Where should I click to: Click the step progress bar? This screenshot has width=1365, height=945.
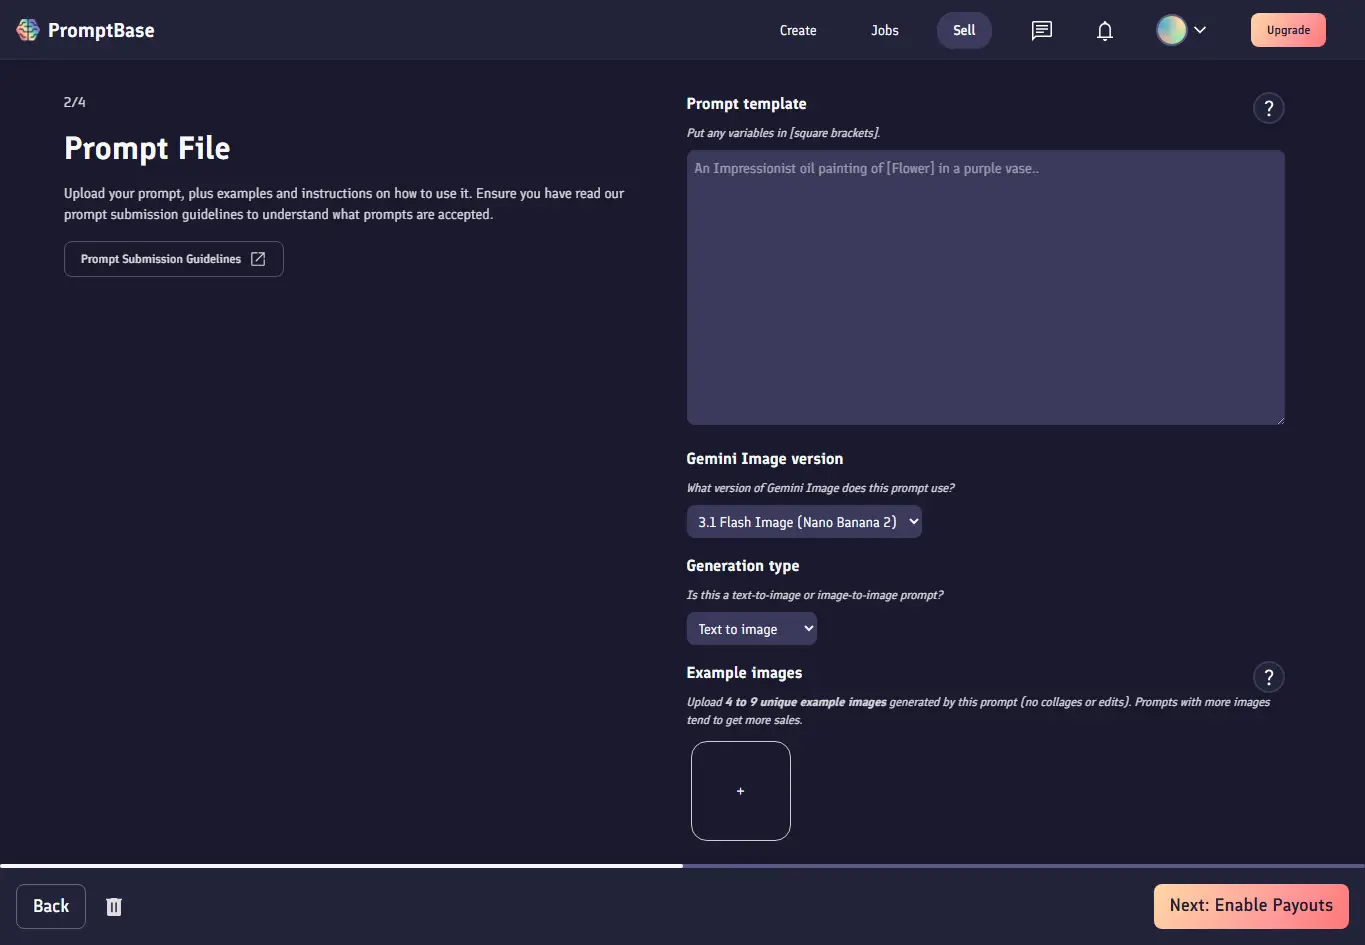tap(682, 866)
